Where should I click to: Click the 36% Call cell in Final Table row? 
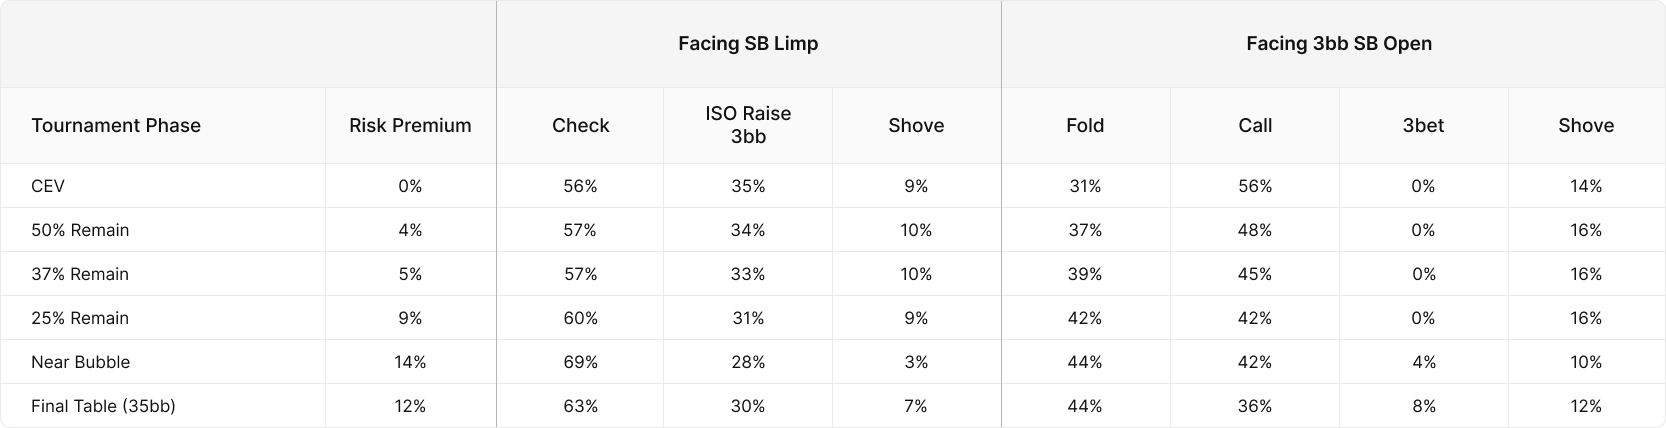coord(1255,406)
